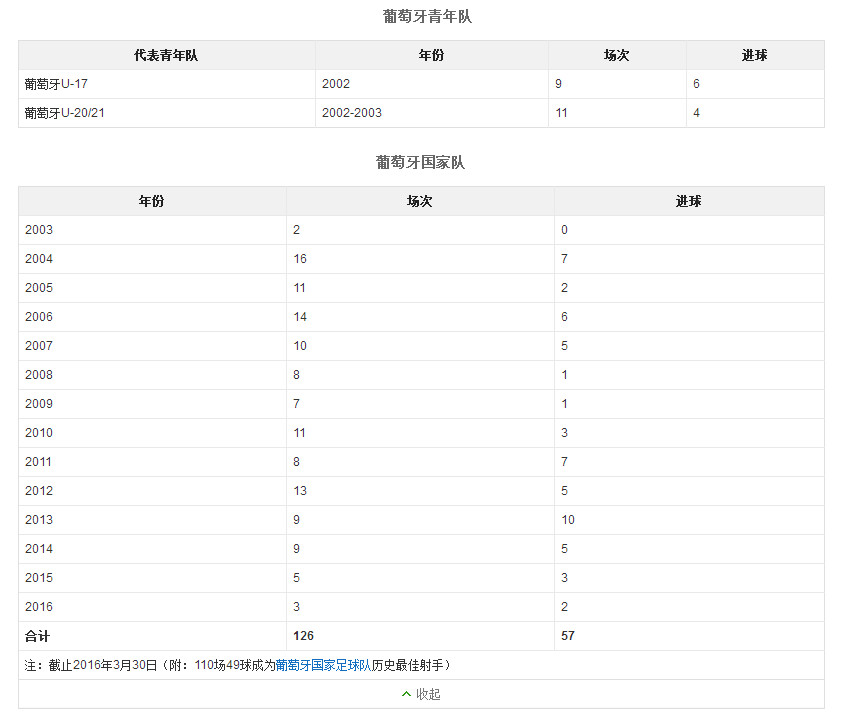
Task: Click the 2010 year cell
Action: click(39, 433)
